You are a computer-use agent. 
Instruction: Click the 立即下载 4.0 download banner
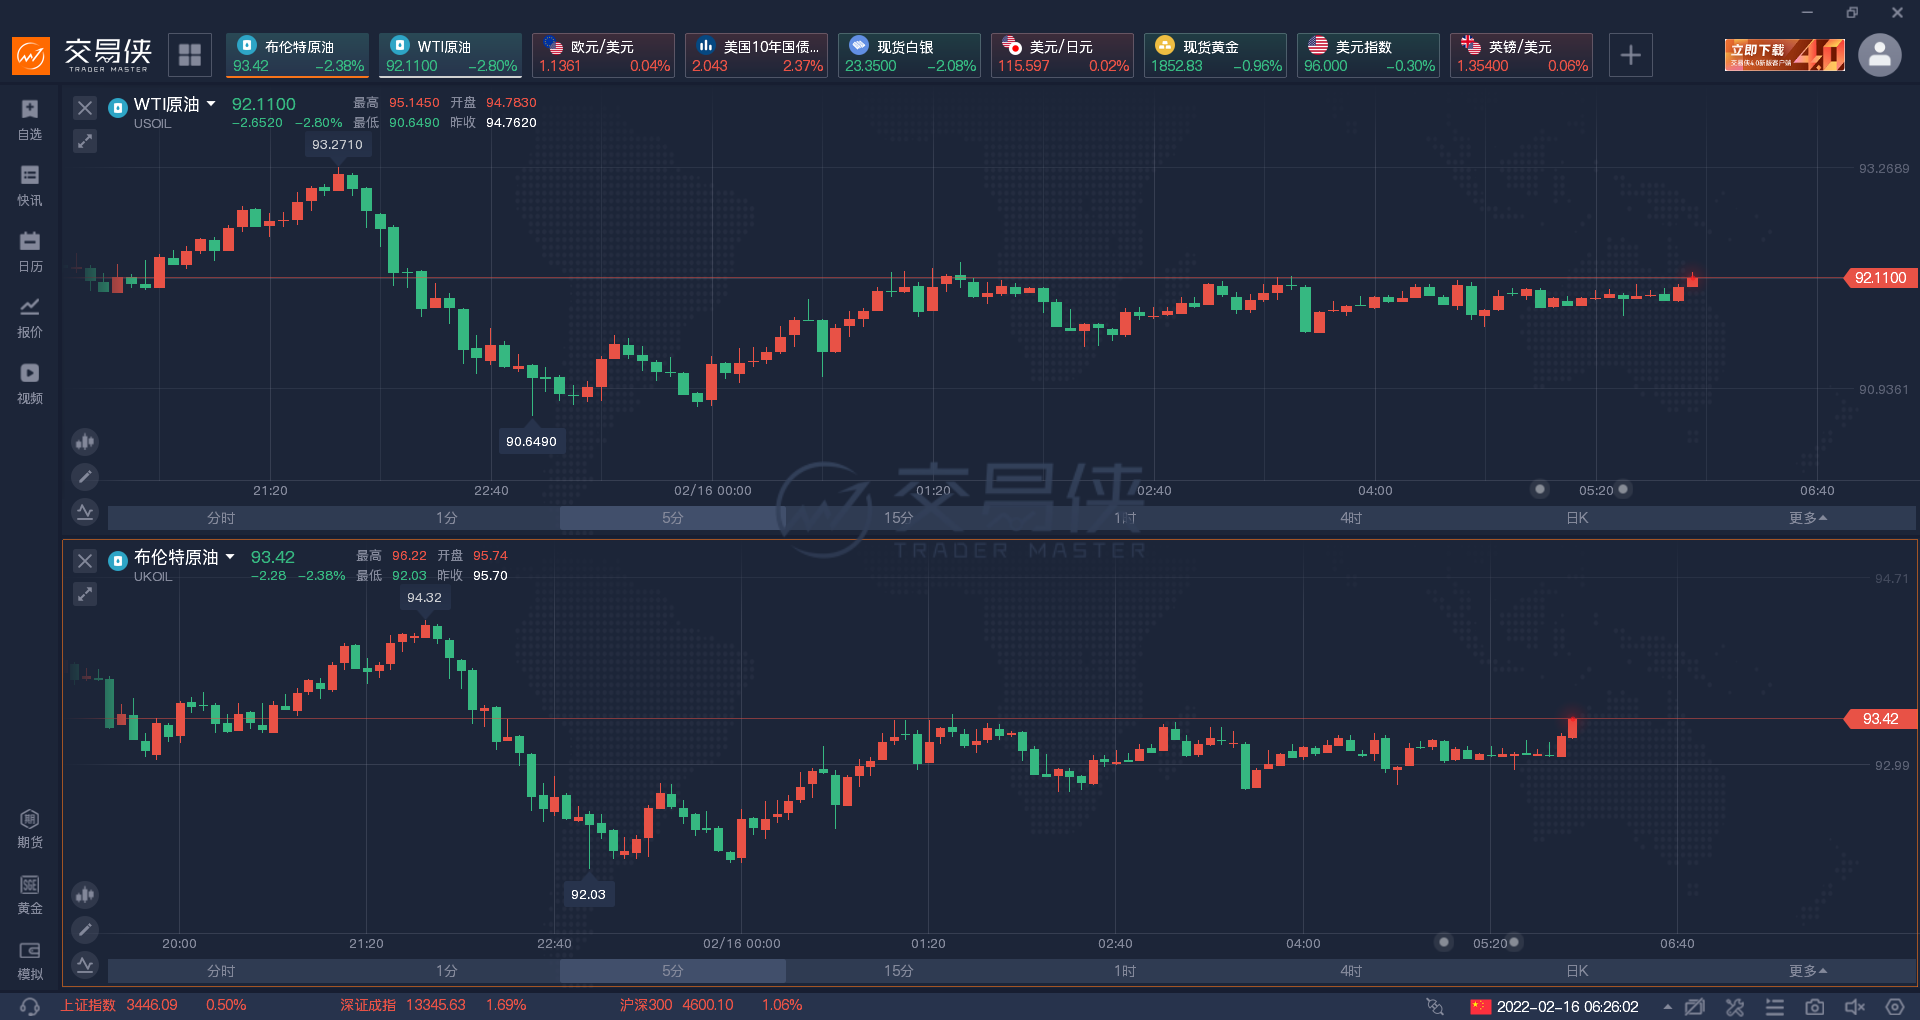pos(1784,55)
